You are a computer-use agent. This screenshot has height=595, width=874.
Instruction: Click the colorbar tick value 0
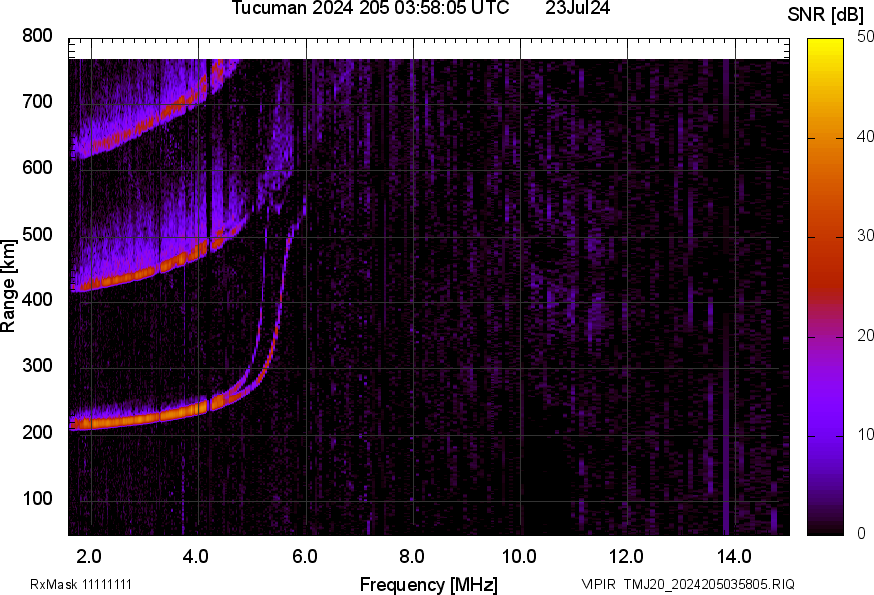click(x=861, y=534)
